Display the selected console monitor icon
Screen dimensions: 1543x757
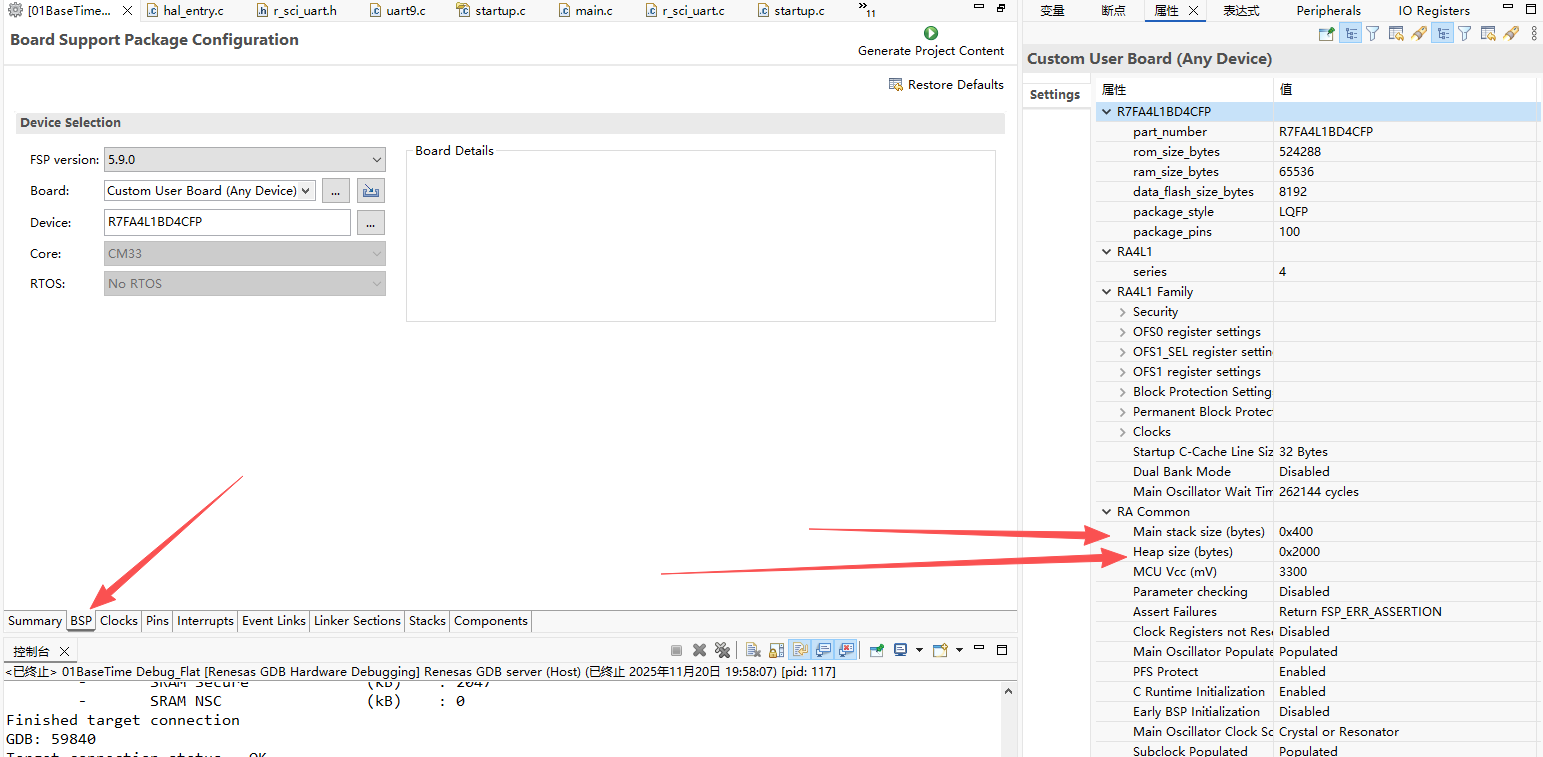[901, 650]
